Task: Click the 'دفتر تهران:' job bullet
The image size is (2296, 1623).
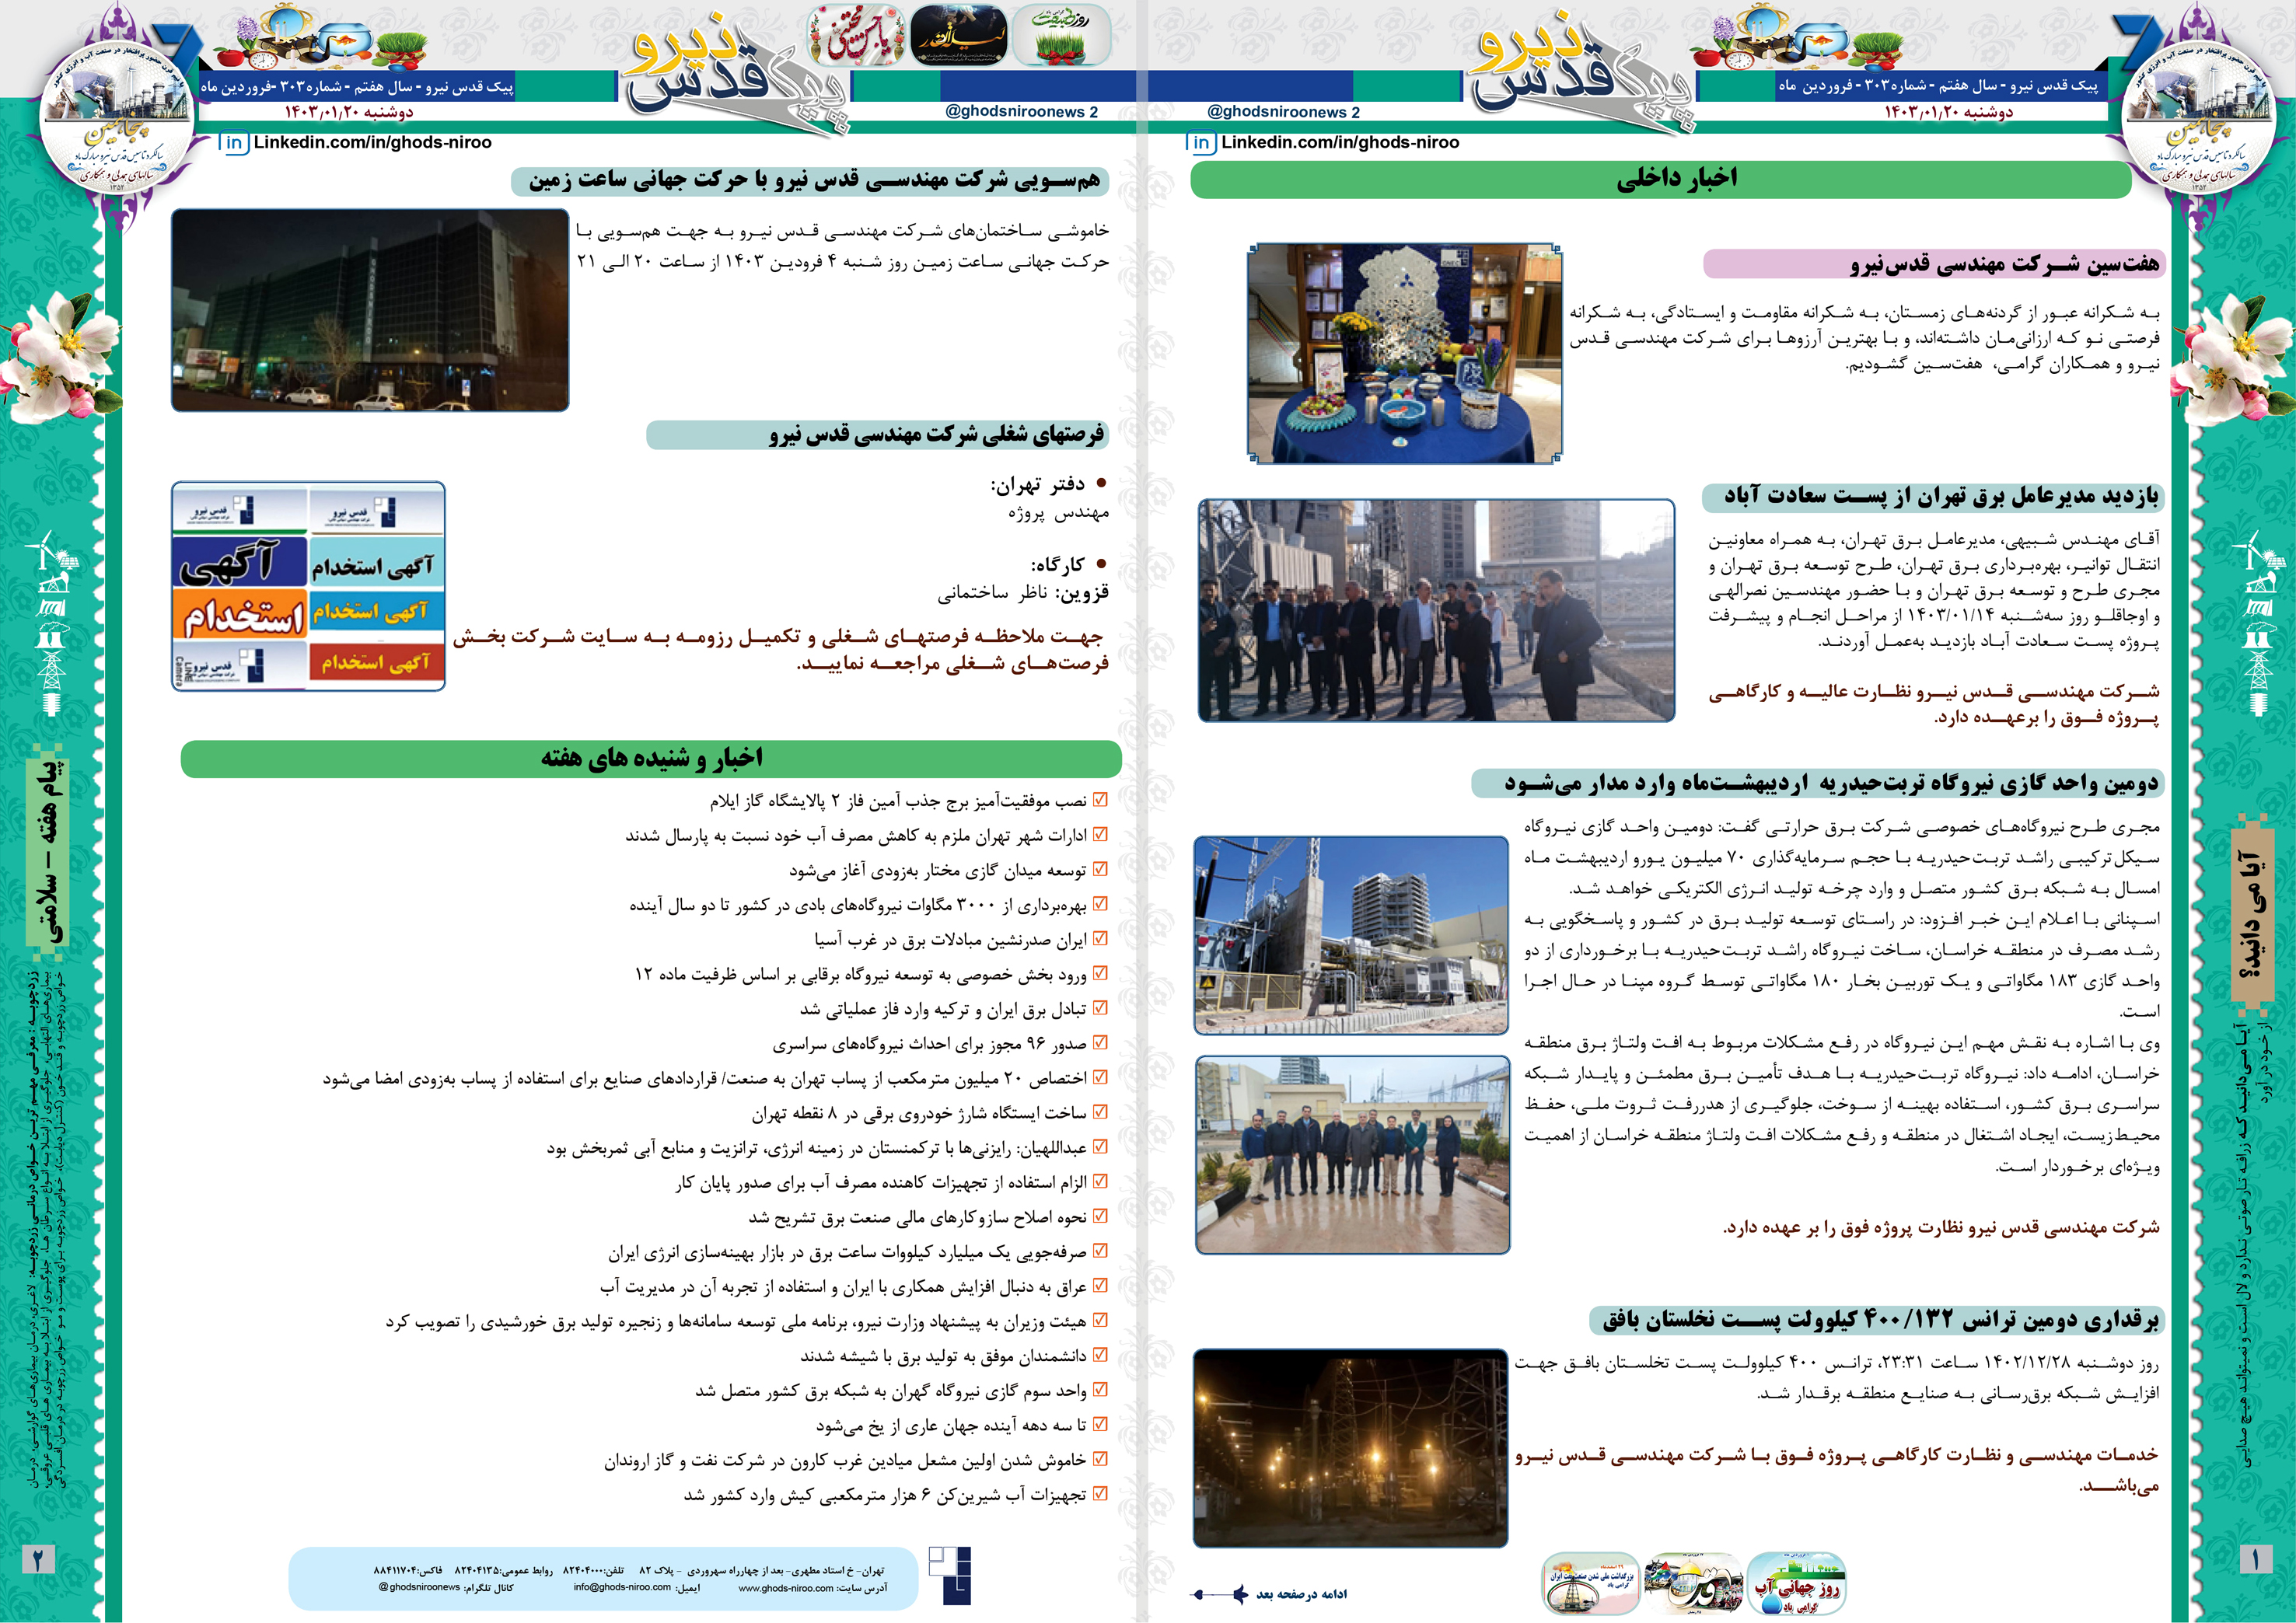Action: (x=1047, y=485)
